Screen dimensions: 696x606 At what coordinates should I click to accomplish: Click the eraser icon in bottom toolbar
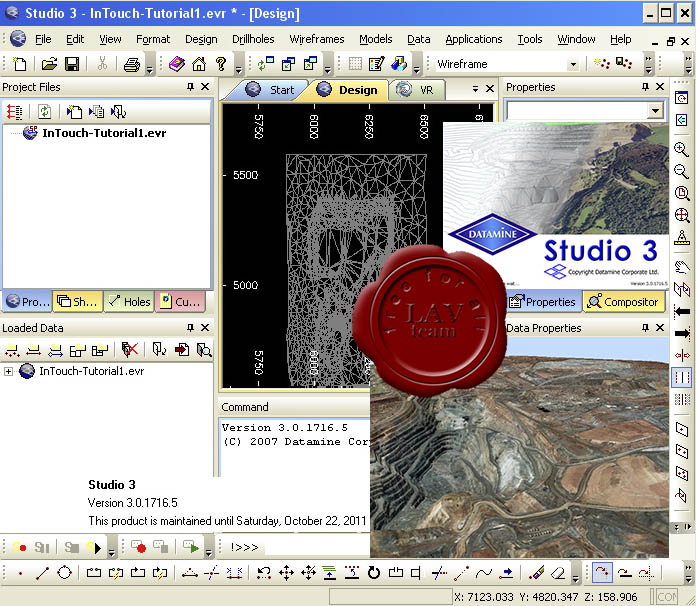tap(558, 573)
